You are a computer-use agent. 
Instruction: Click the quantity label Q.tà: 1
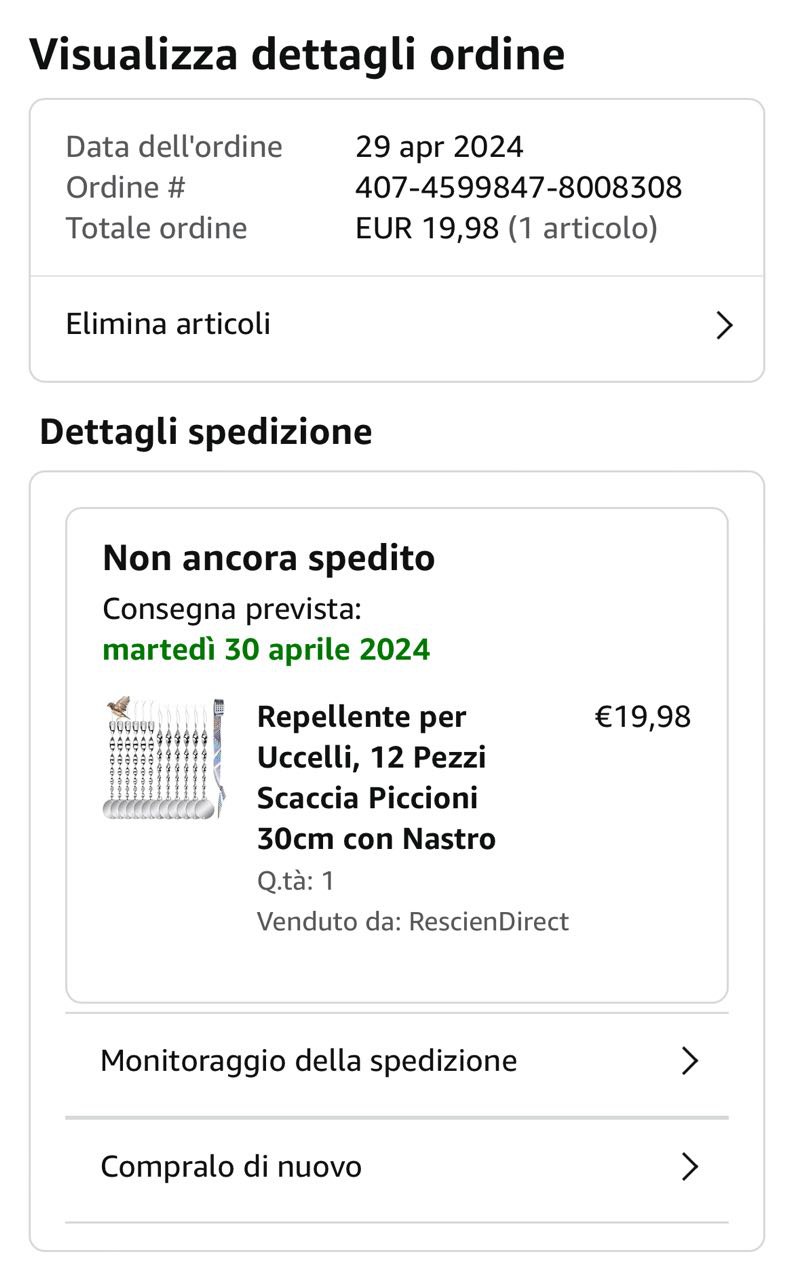point(295,880)
